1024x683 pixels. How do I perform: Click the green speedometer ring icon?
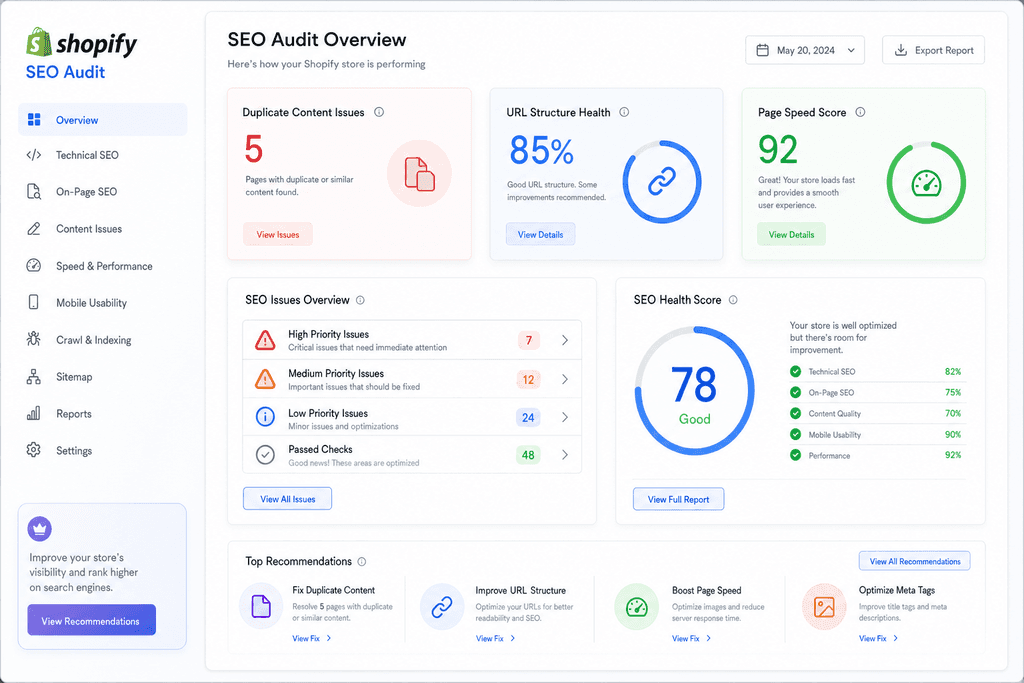tap(926, 183)
